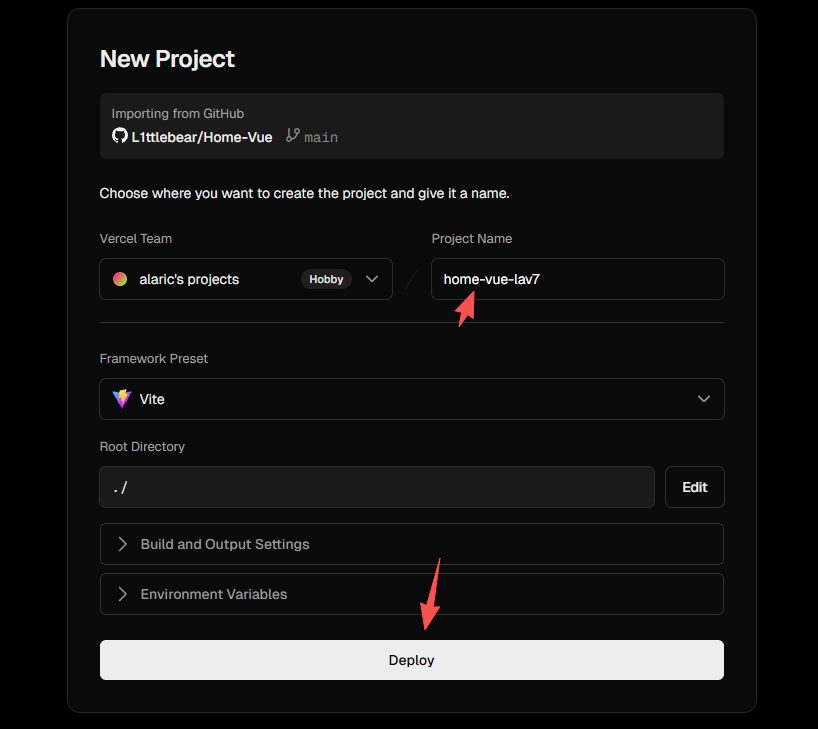The image size is (818, 729).
Task: Click the Project Name label
Action: 471,239
